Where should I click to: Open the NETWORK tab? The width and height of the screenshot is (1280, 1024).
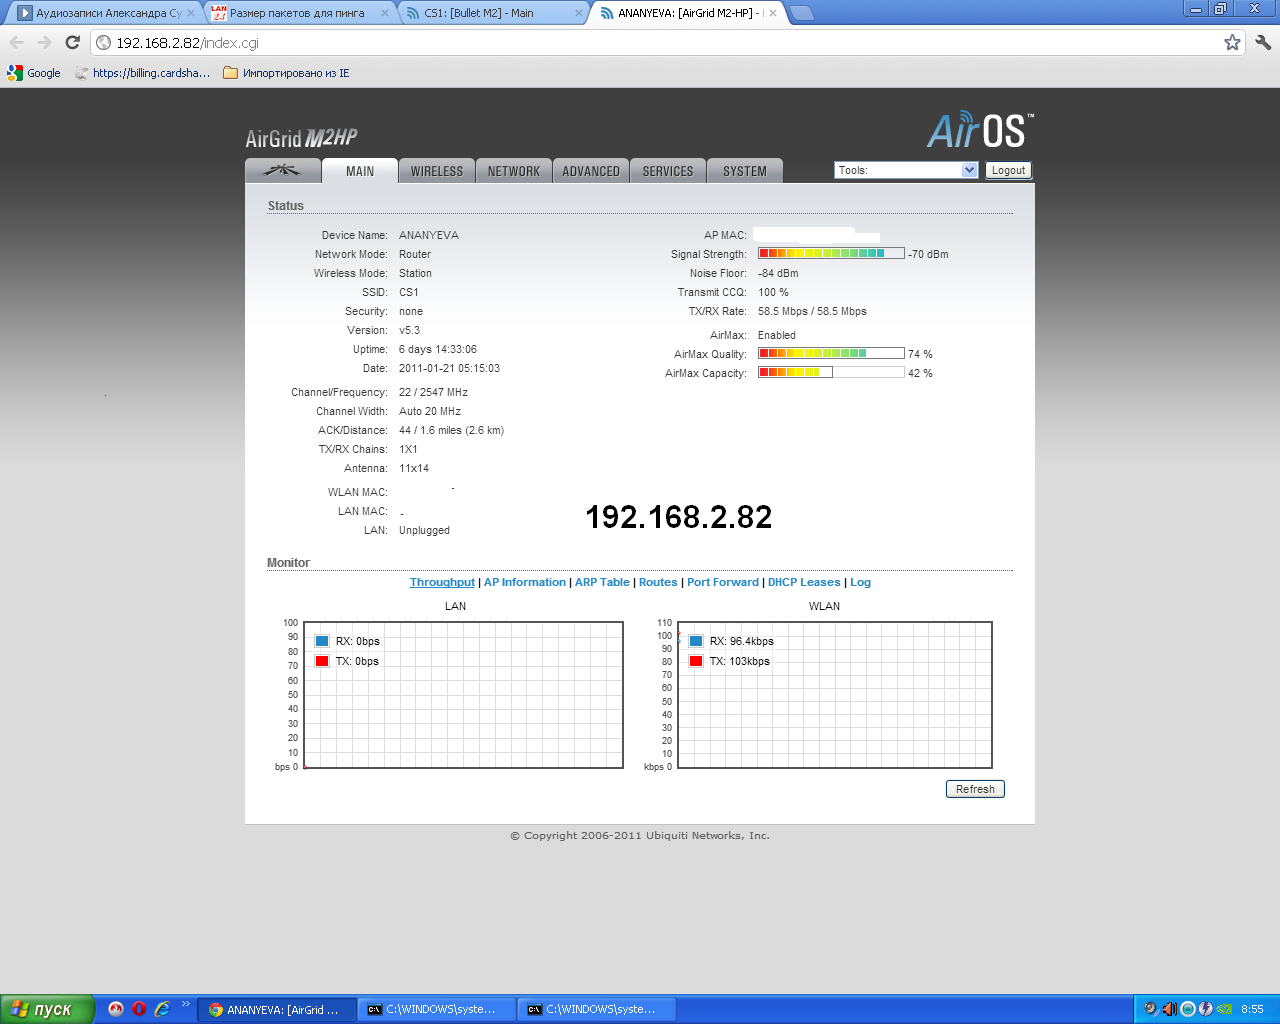pyautogui.click(x=514, y=171)
